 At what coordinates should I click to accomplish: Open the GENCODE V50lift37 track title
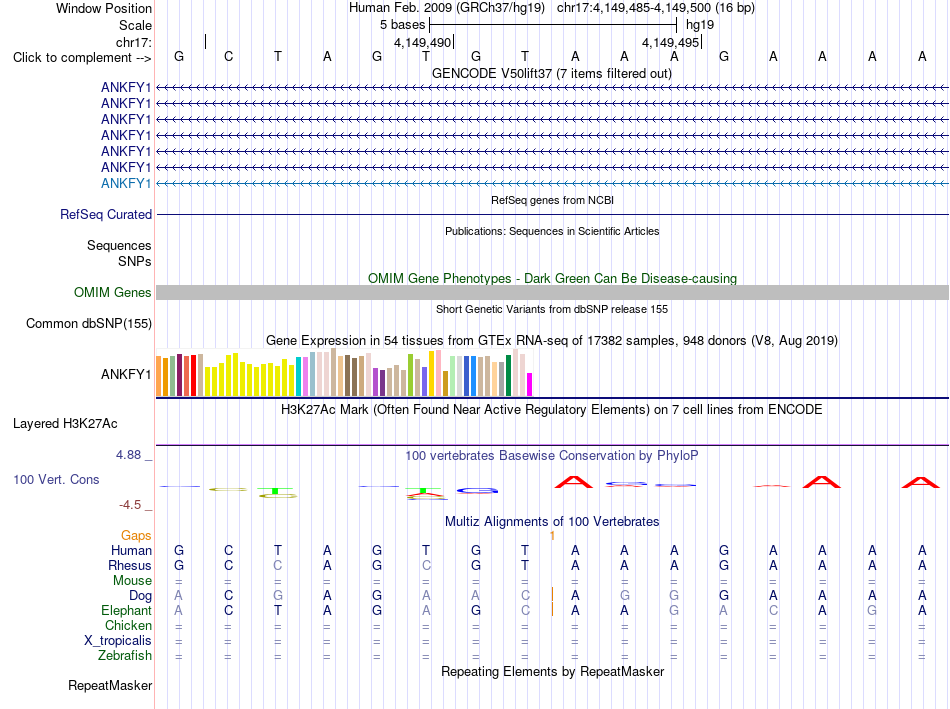(552, 73)
